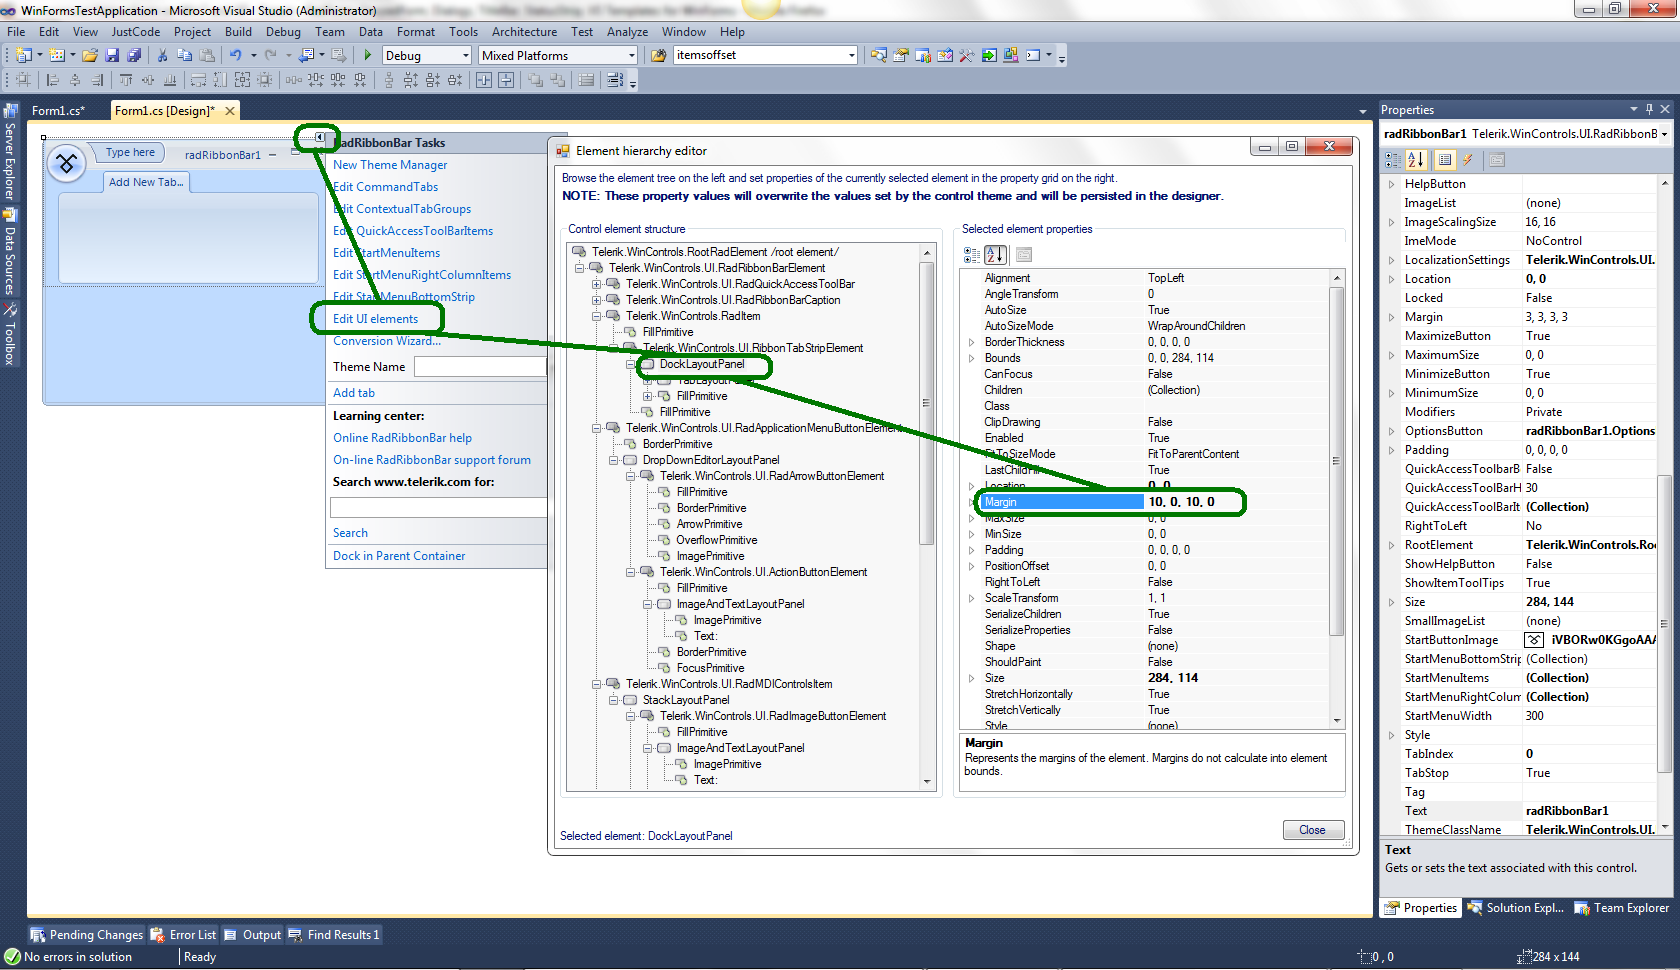The image size is (1680, 970).
Task: Expand the HelpButton property in Properties panel
Action: pos(1391,184)
